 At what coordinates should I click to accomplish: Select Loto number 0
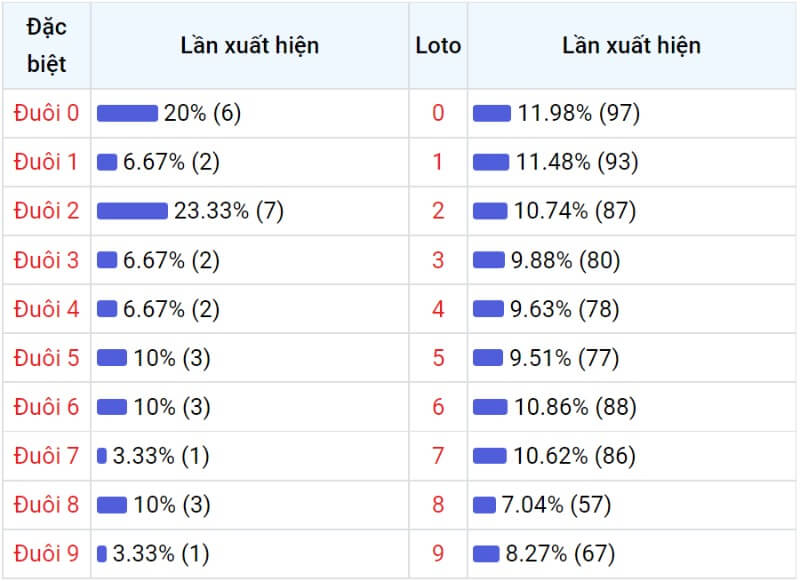(438, 113)
